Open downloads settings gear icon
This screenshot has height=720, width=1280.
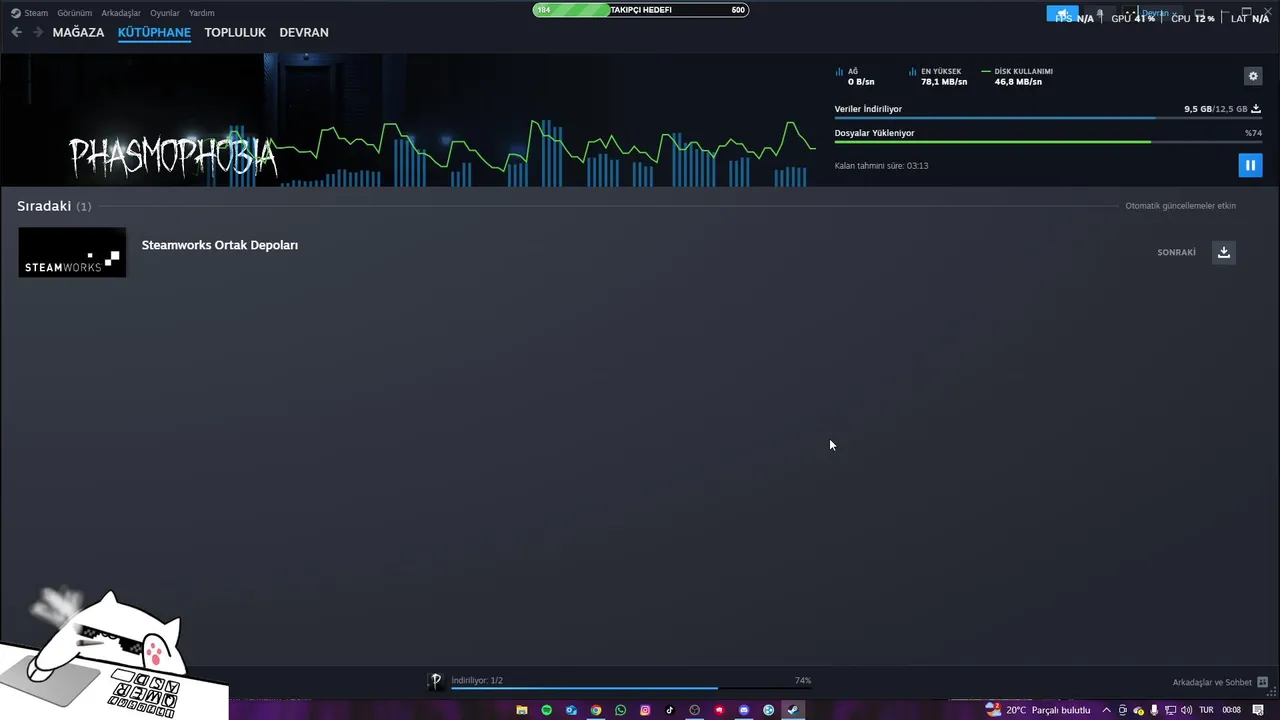(x=1253, y=76)
